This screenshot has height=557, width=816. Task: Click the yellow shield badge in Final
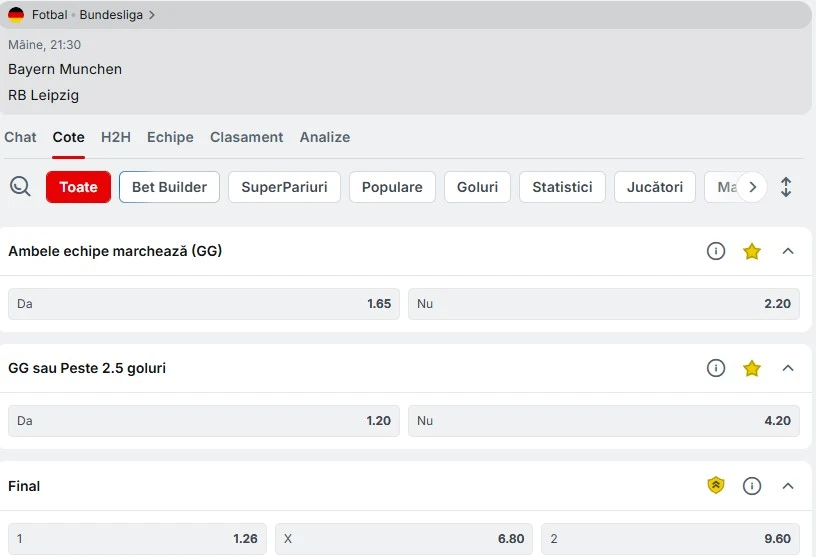tap(716, 485)
